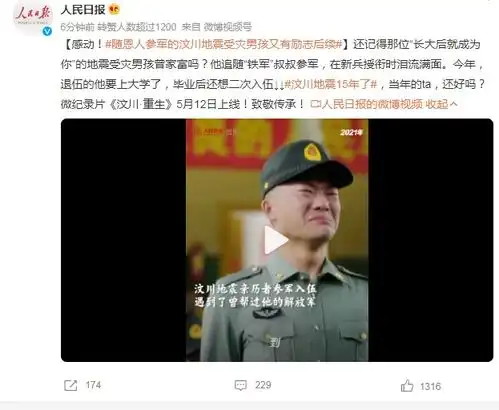Open the People's Daily profile avatar
This screenshot has width=499, height=410.
click(33, 16)
